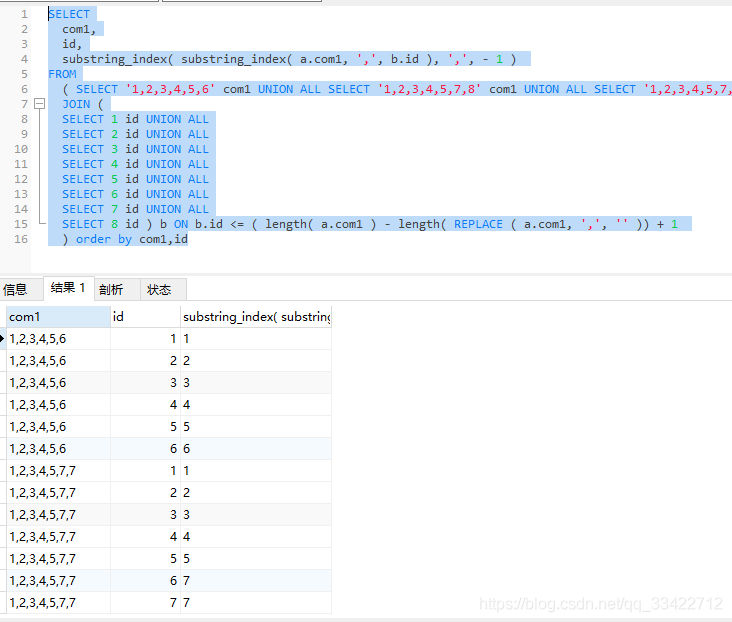Select result value 5 in row 1,2,3,4,5,6
The width and height of the screenshot is (732, 622).
pyautogui.click(x=256, y=426)
